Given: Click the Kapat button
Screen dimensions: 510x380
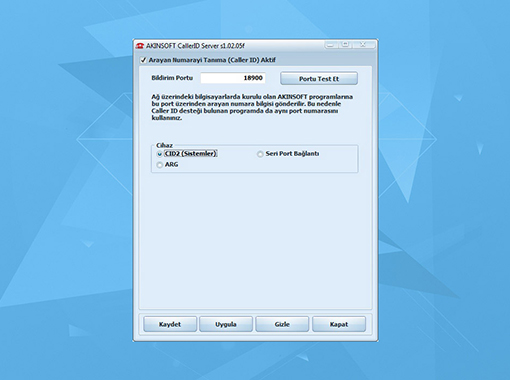Looking at the screenshot, I should tap(339, 324).
